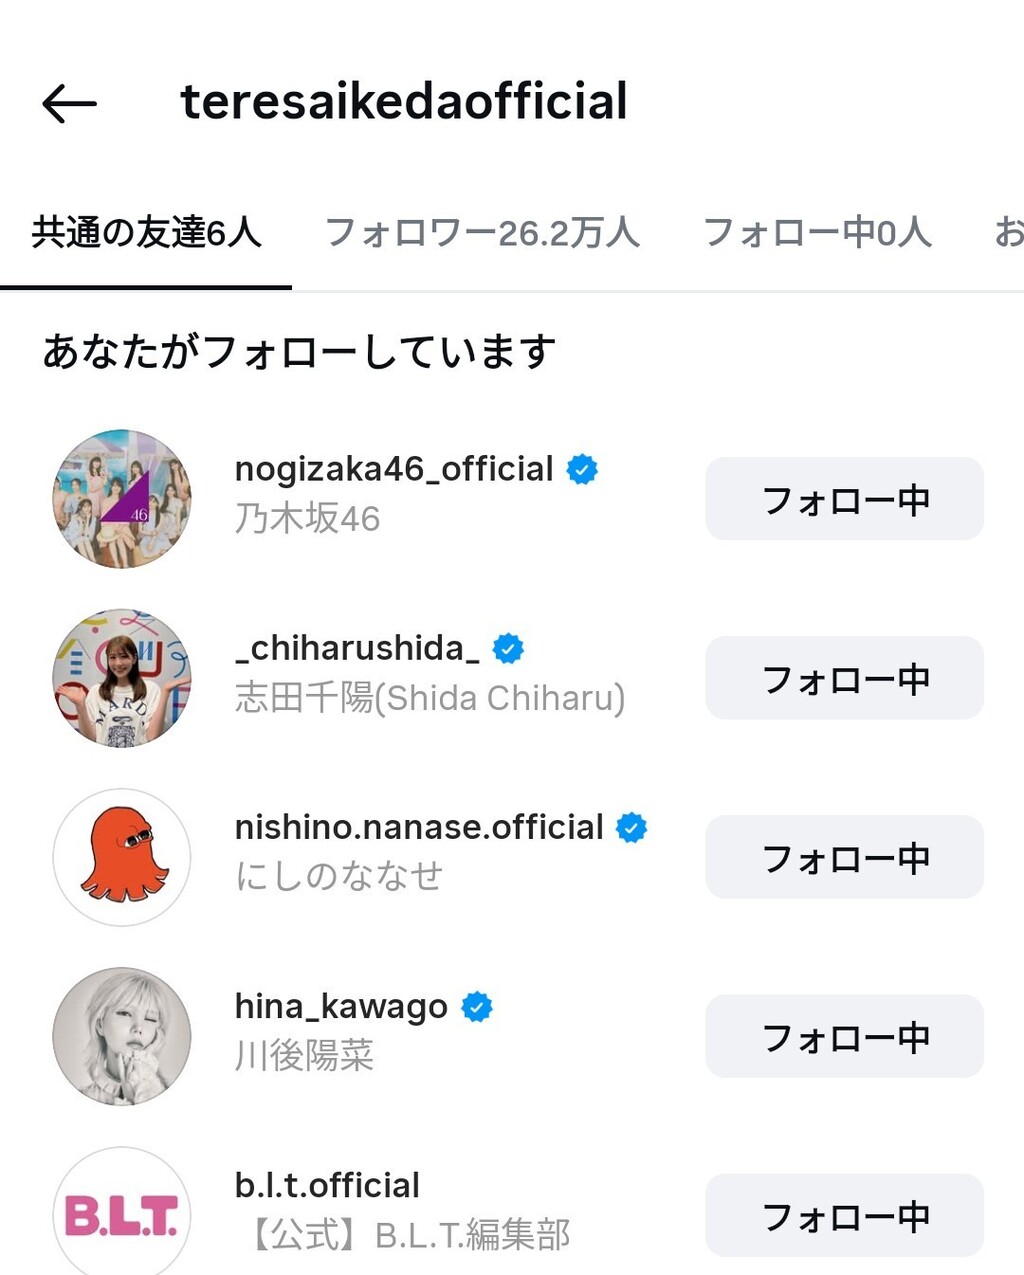The image size is (1024, 1275).
Task: Open hina_kawago profile picture
Action: [x=122, y=1035]
